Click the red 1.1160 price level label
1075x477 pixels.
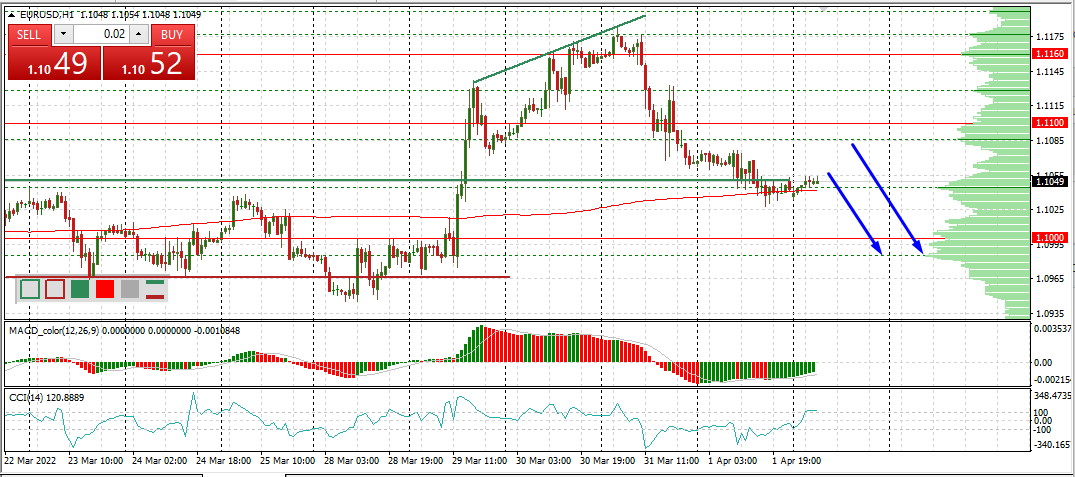click(x=1051, y=53)
